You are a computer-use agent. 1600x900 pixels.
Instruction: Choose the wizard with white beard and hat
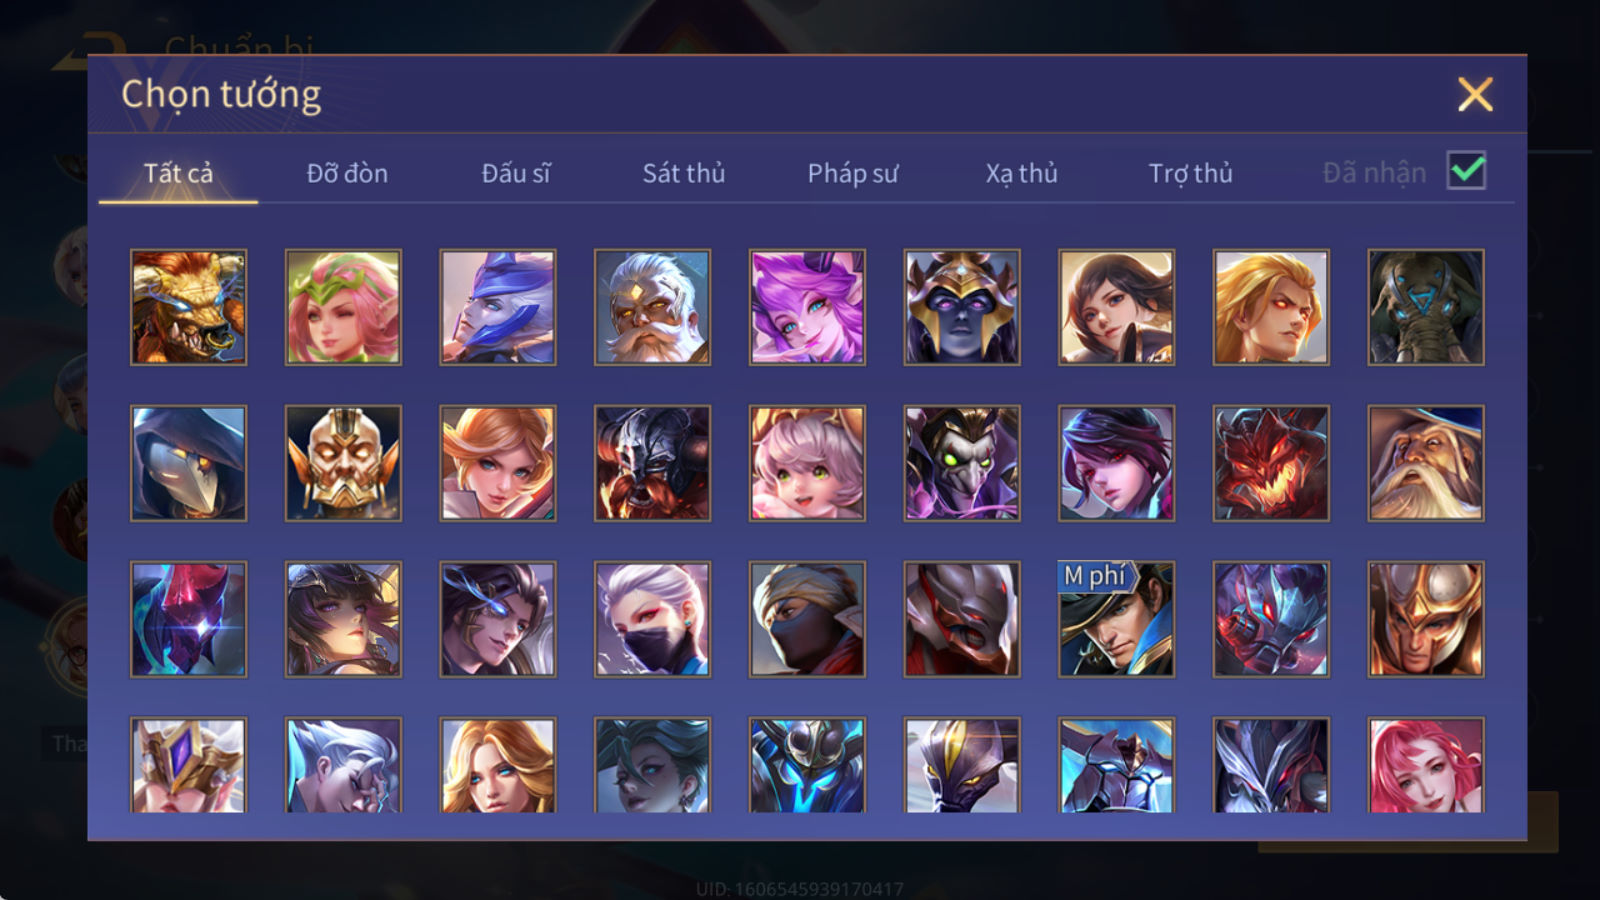1426,463
